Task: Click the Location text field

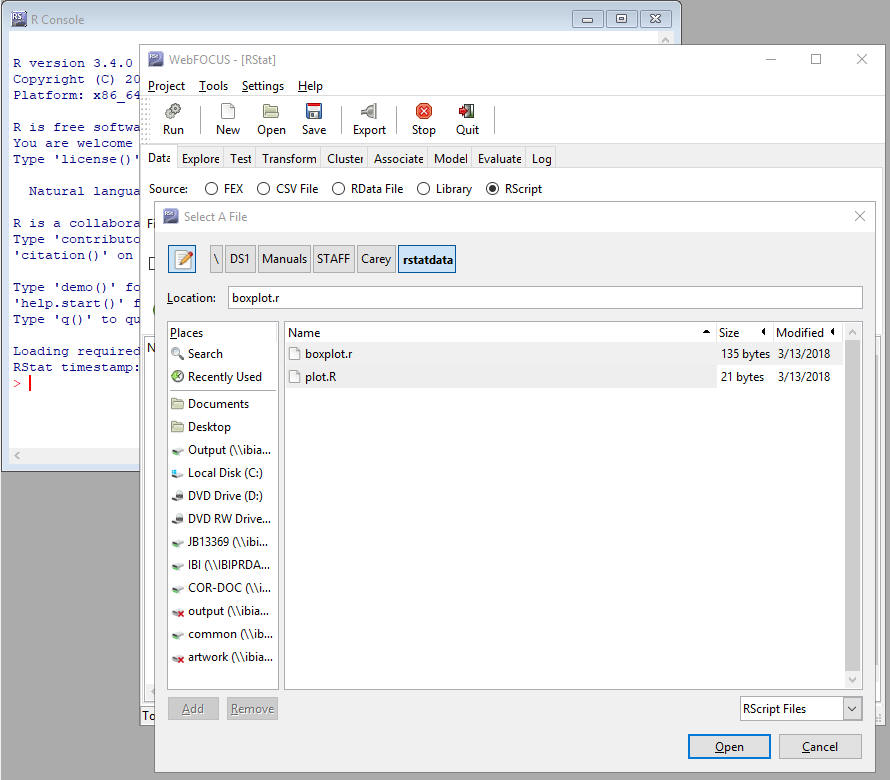Action: tap(545, 298)
